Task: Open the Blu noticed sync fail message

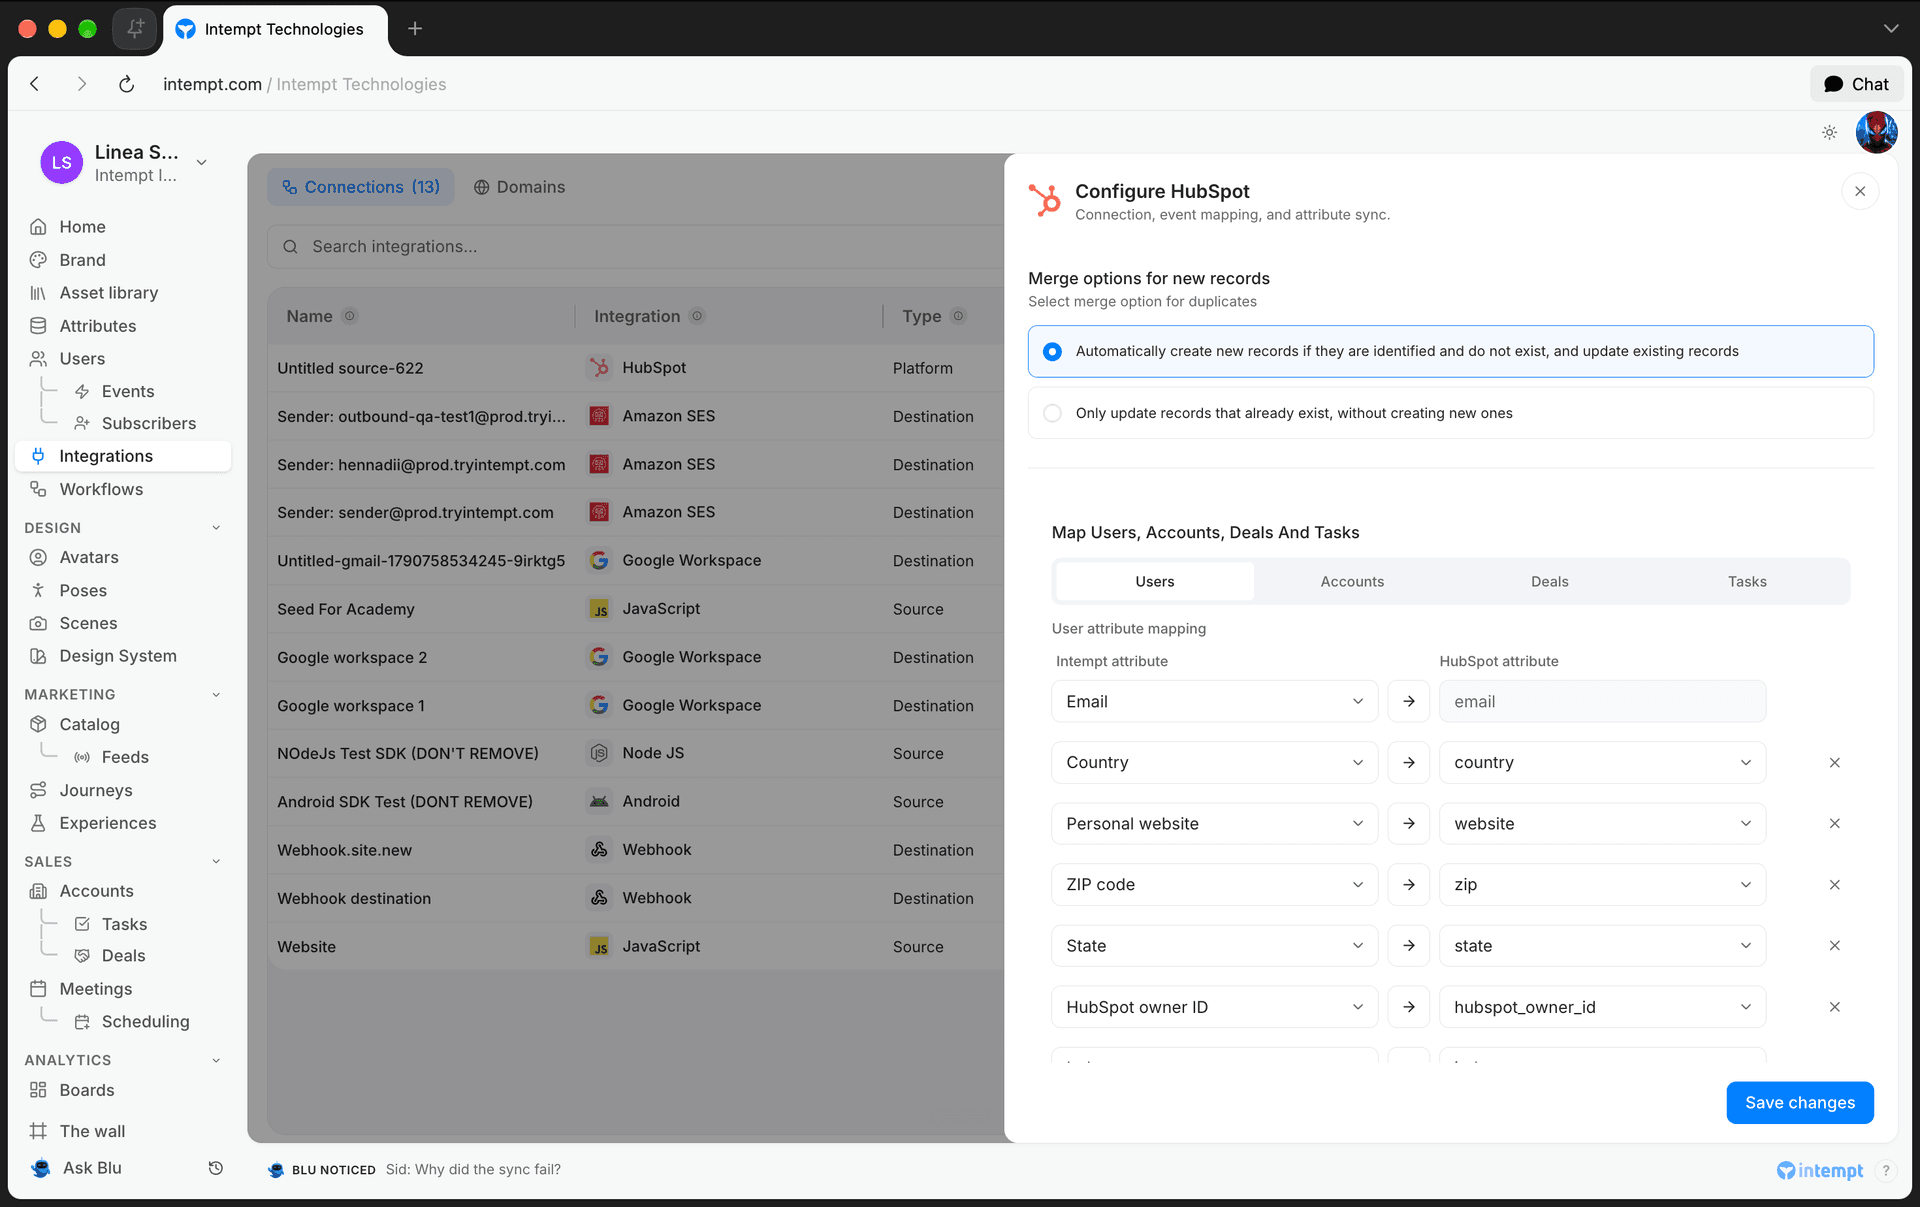Action: [415, 1170]
